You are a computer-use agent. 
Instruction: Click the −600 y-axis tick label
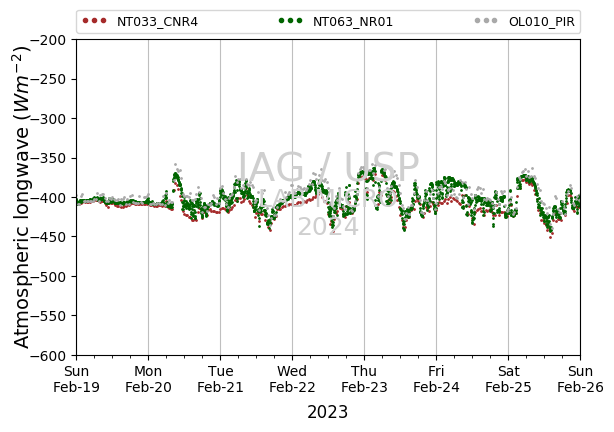click(x=50, y=356)
